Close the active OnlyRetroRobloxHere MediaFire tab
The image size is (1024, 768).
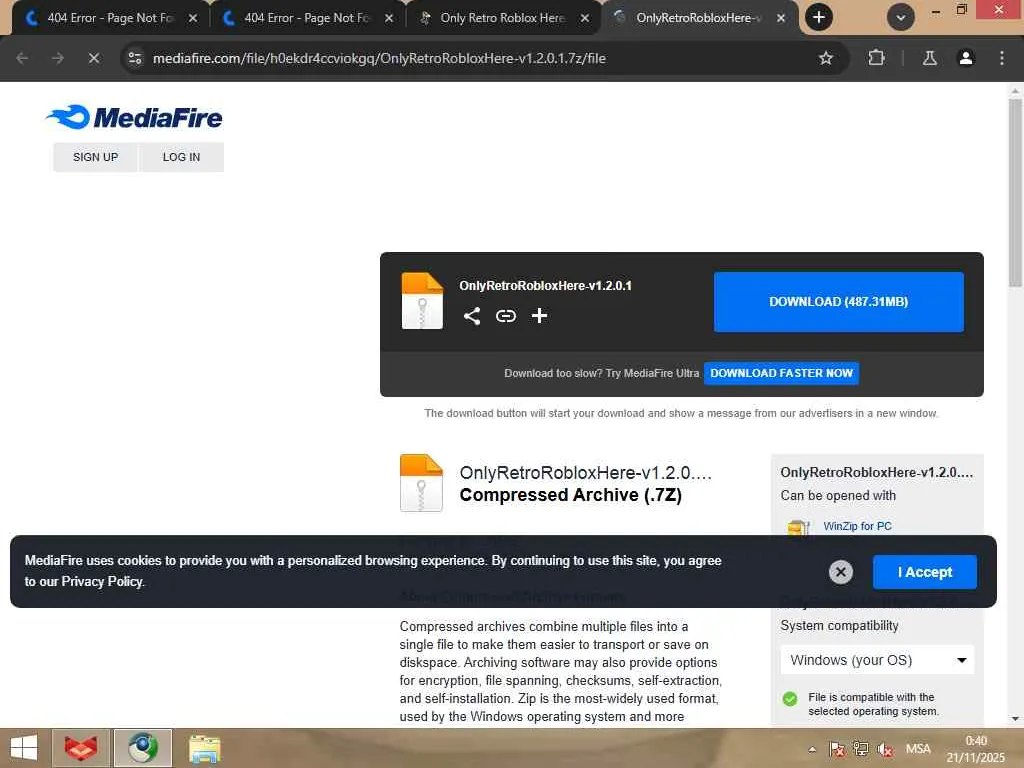coord(781,18)
